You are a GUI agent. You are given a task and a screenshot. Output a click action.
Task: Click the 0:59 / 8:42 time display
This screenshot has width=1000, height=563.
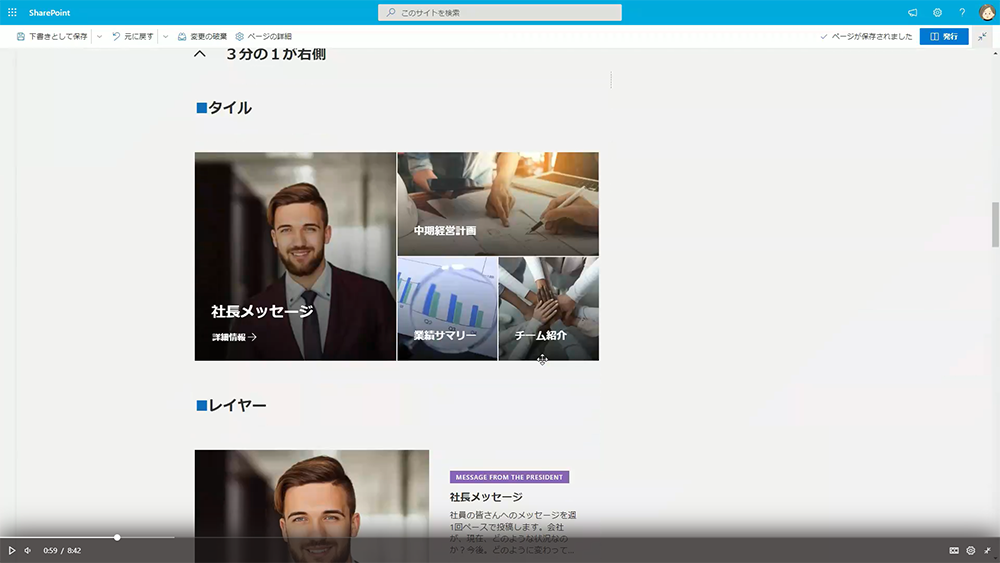click(62, 550)
